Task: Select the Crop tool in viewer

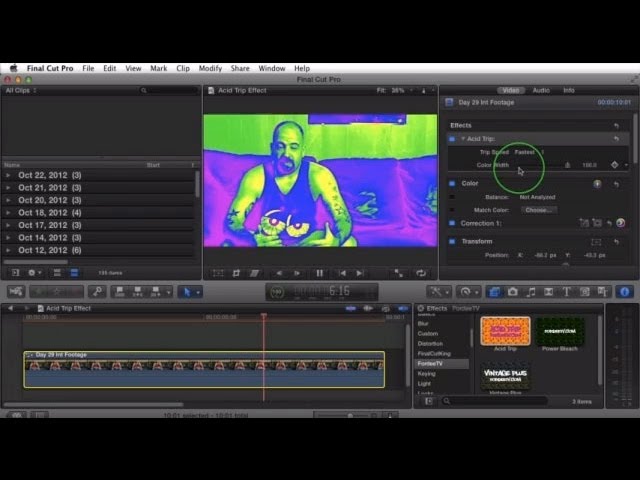Action: [x=236, y=273]
